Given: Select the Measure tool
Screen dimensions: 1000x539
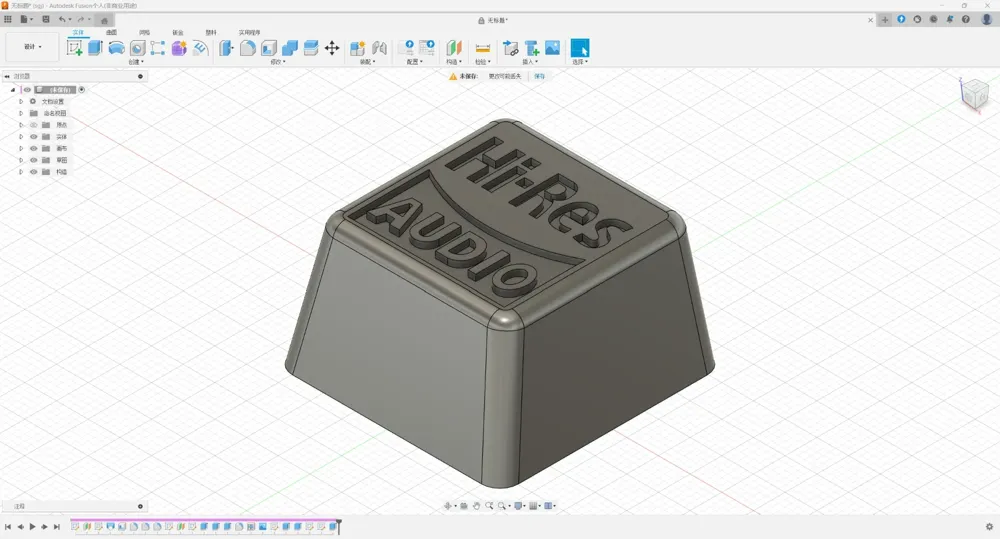Looking at the screenshot, I should click(x=483, y=48).
